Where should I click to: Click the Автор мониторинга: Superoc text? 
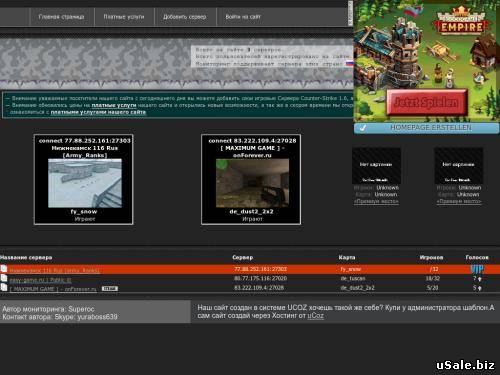48,309
